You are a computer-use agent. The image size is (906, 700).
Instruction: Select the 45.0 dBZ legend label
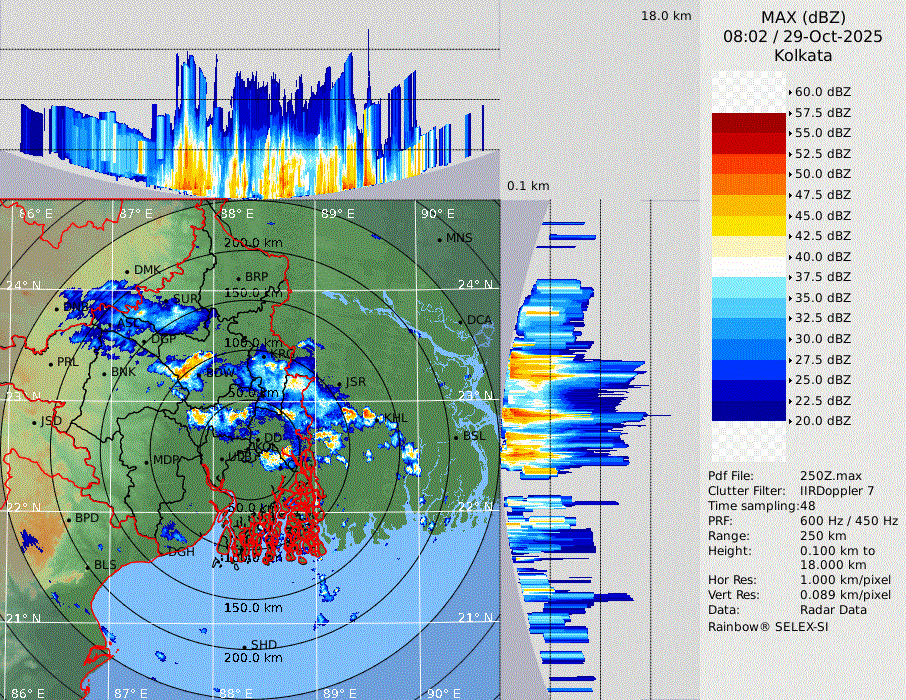pyautogui.click(x=822, y=215)
